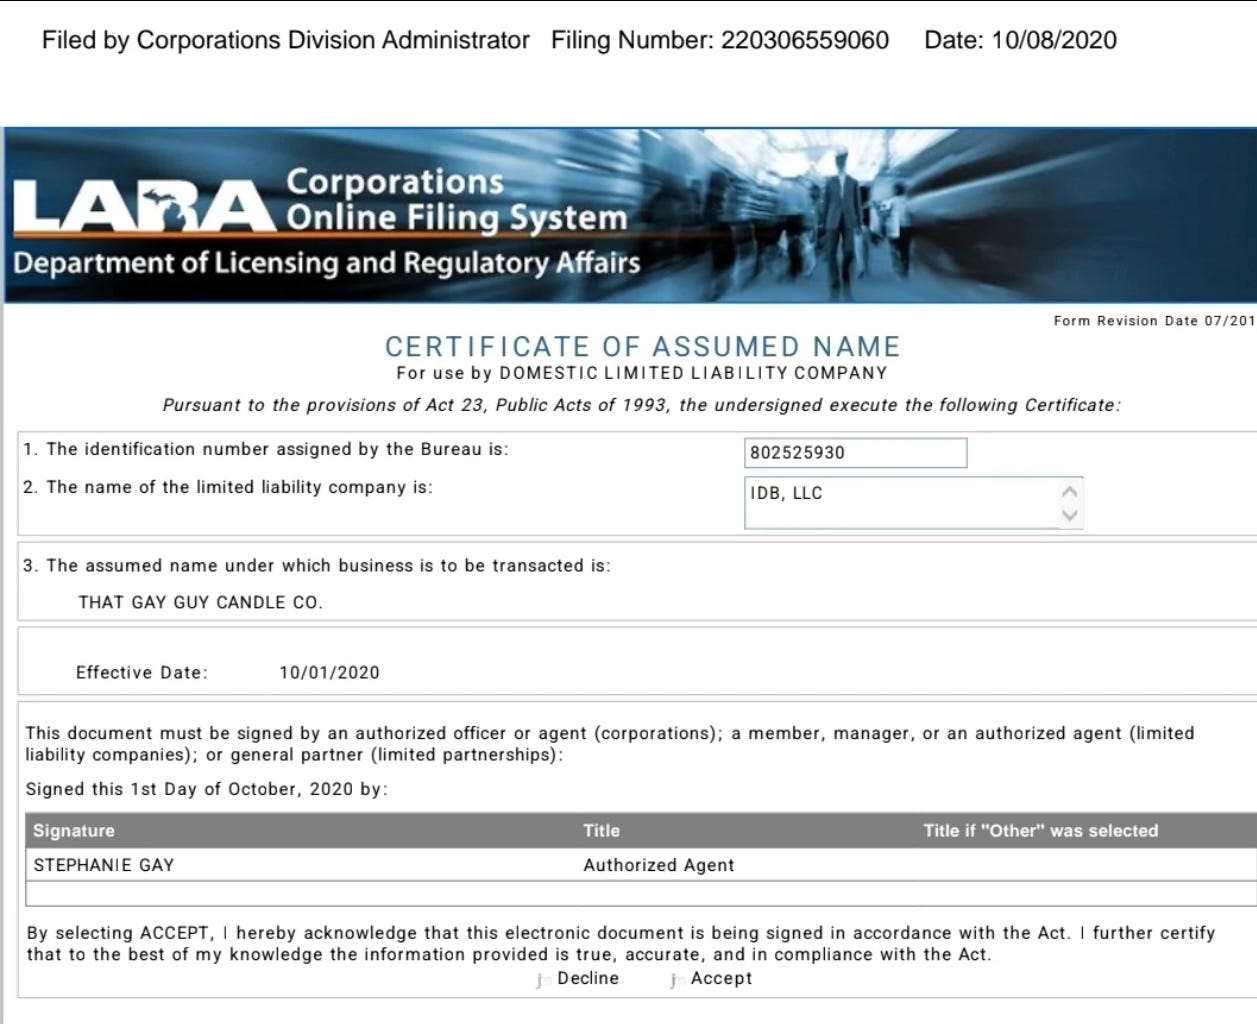1257x1024 pixels.
Task: Click the empty second row of signature table
Action: point(640,893)
